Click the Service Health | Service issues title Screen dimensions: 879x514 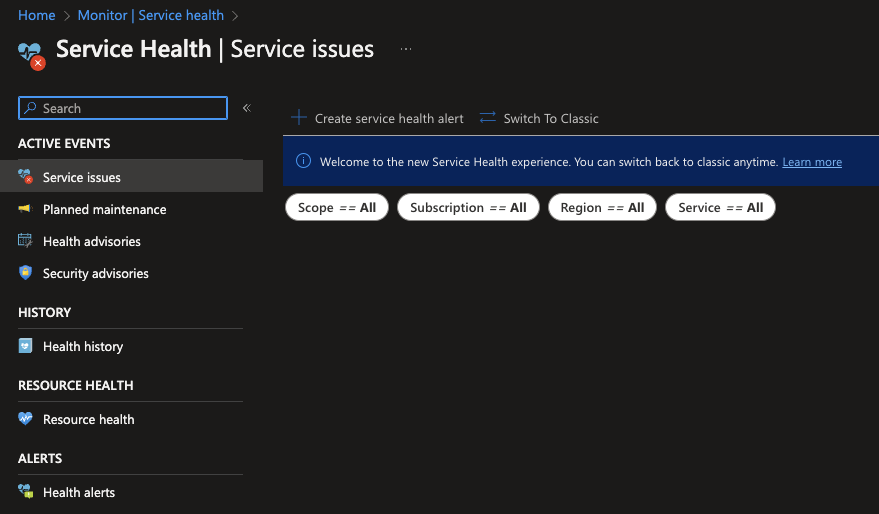point(215,49)
